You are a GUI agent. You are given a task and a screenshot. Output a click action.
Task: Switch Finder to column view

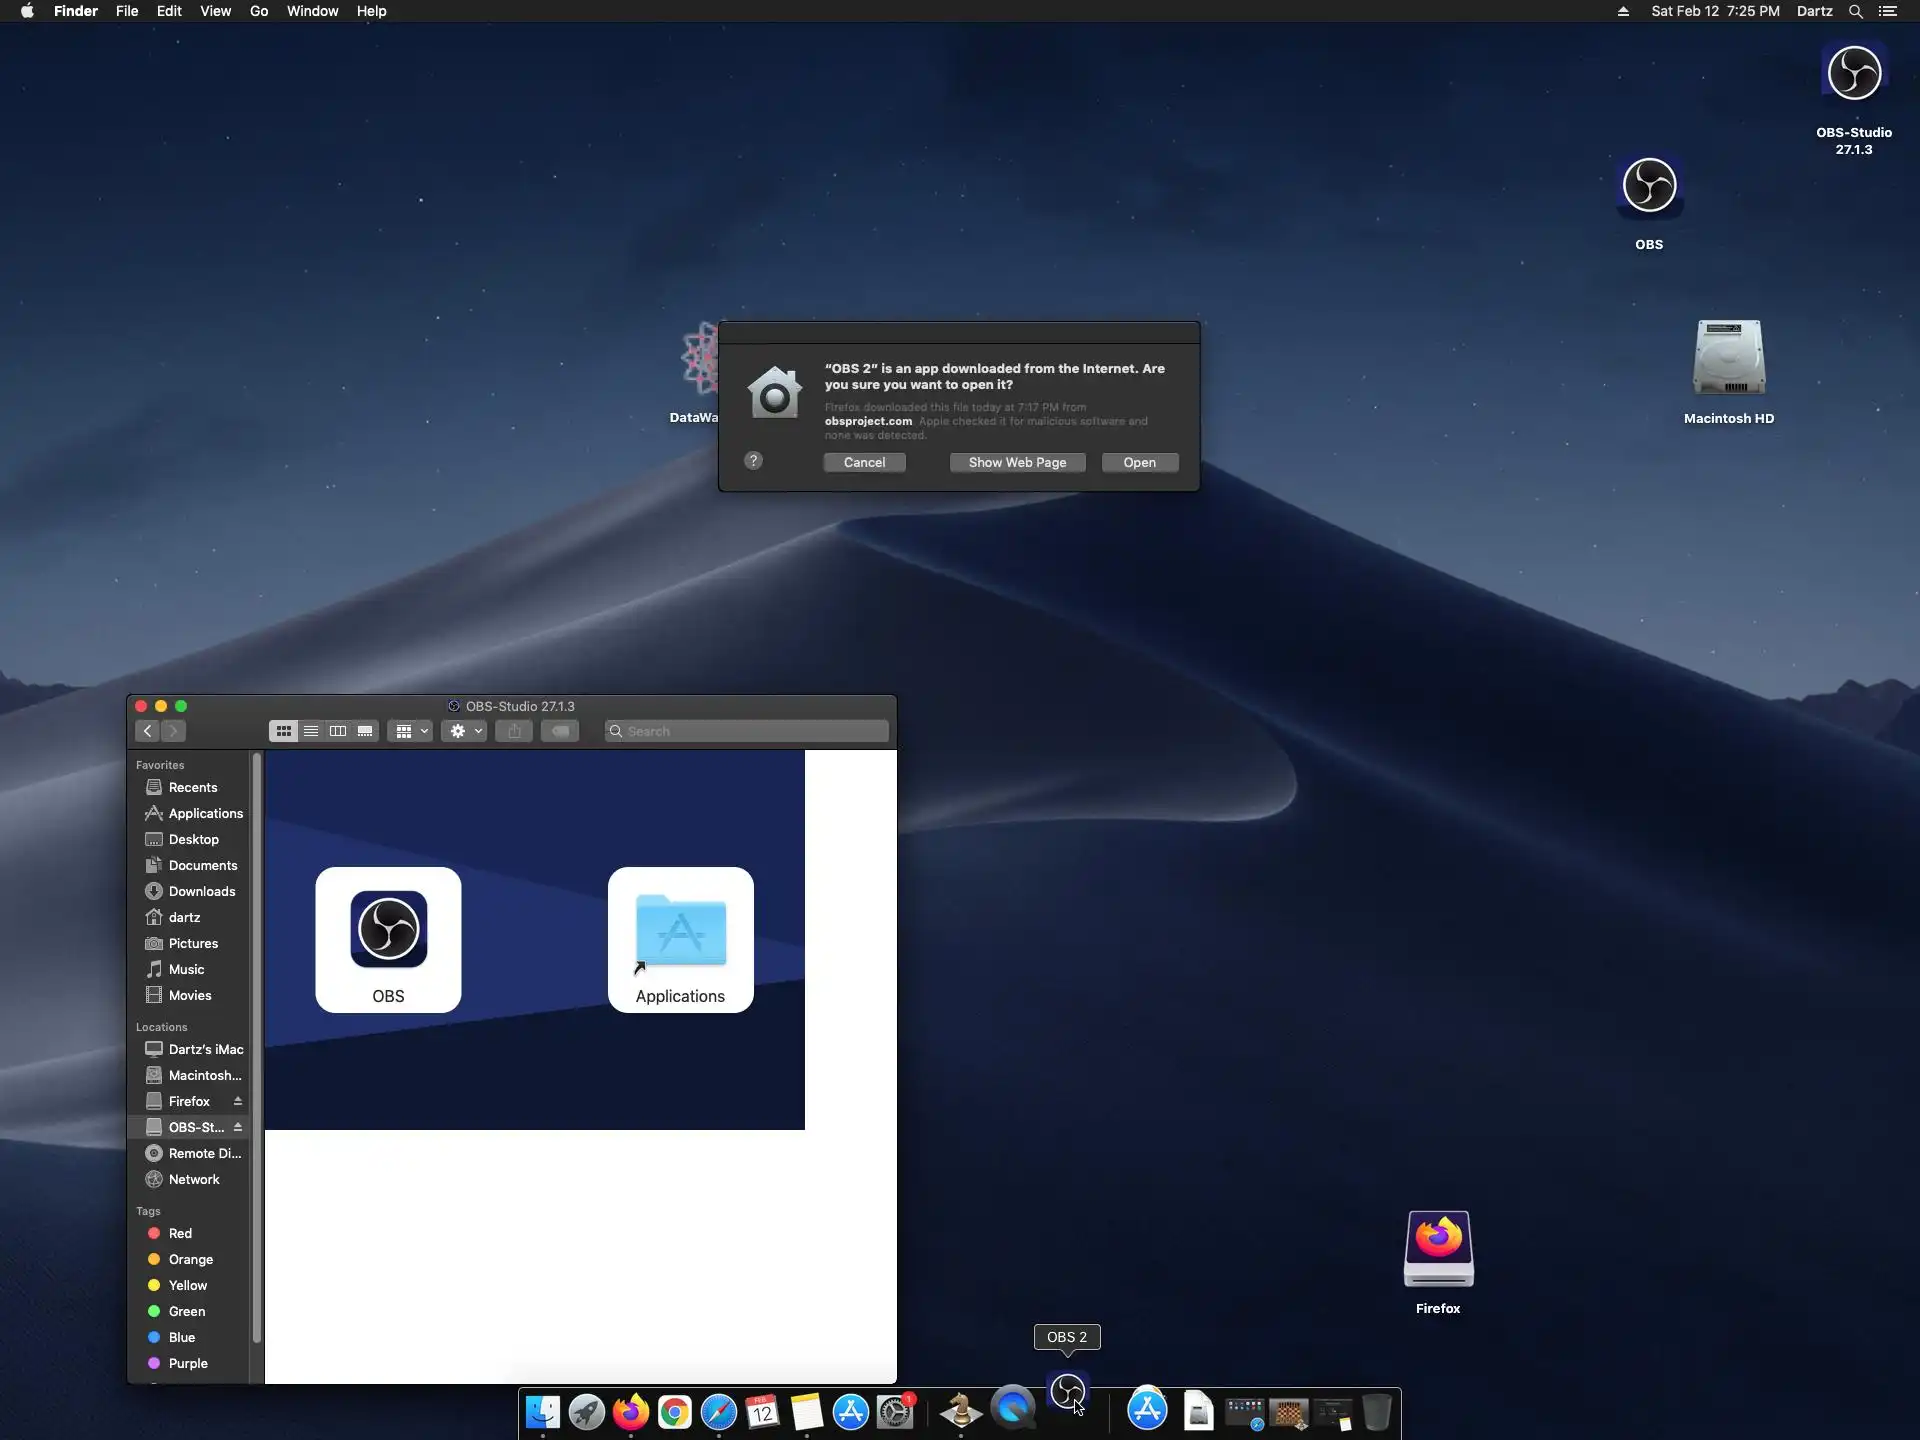[x=338, y=731]
